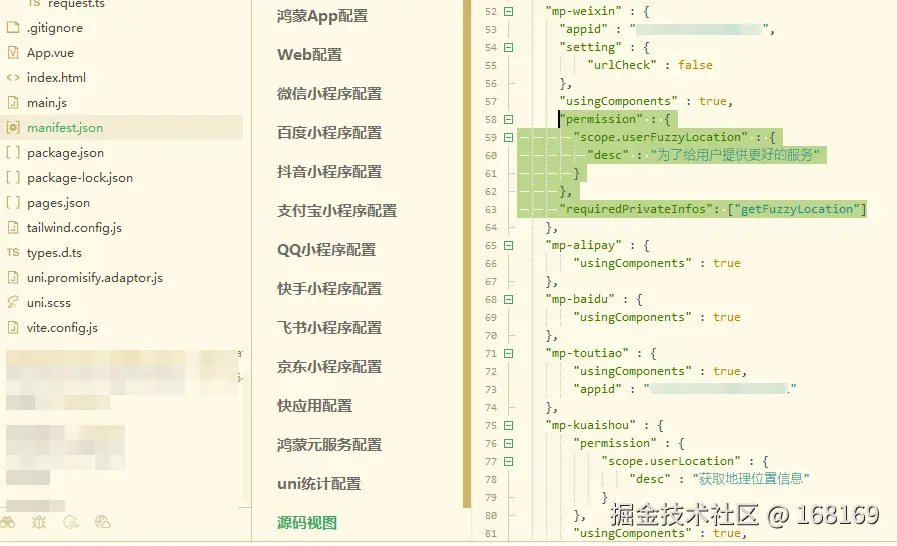
Task: Click the TS icon beside types.d.ts
Action: (13, 252)
